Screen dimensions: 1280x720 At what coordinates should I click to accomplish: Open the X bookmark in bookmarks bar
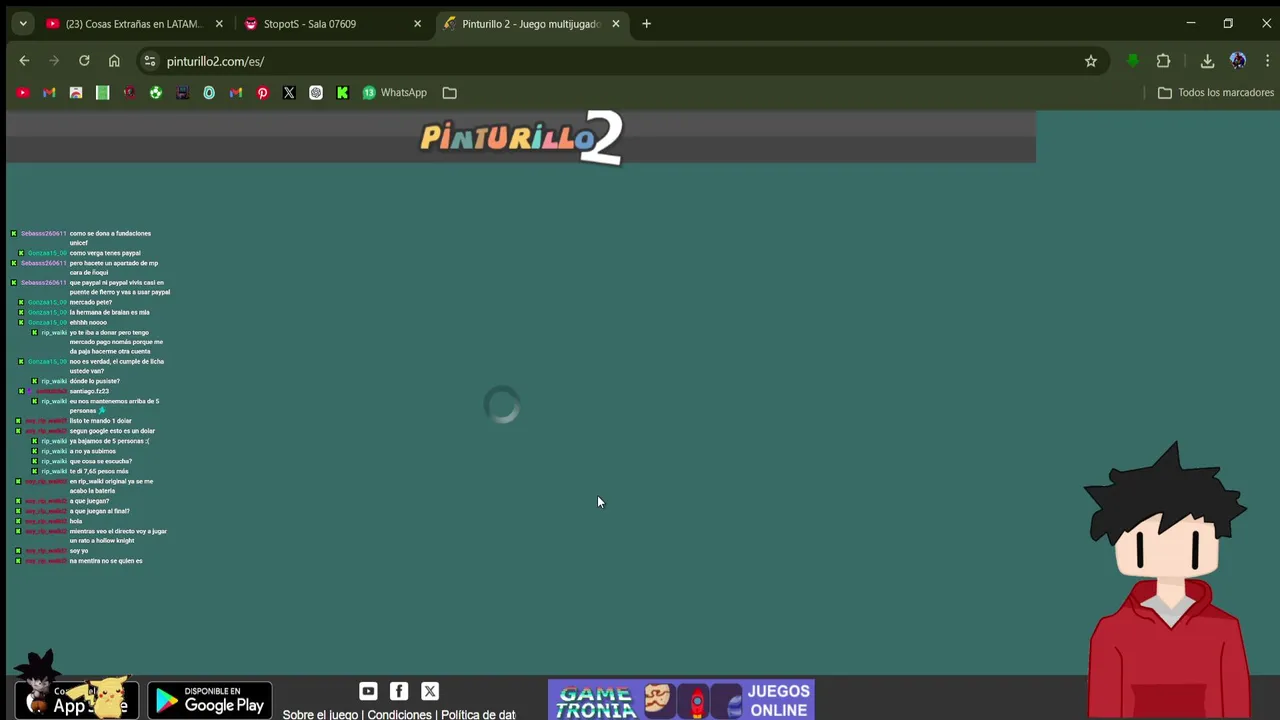pos(289,93)
